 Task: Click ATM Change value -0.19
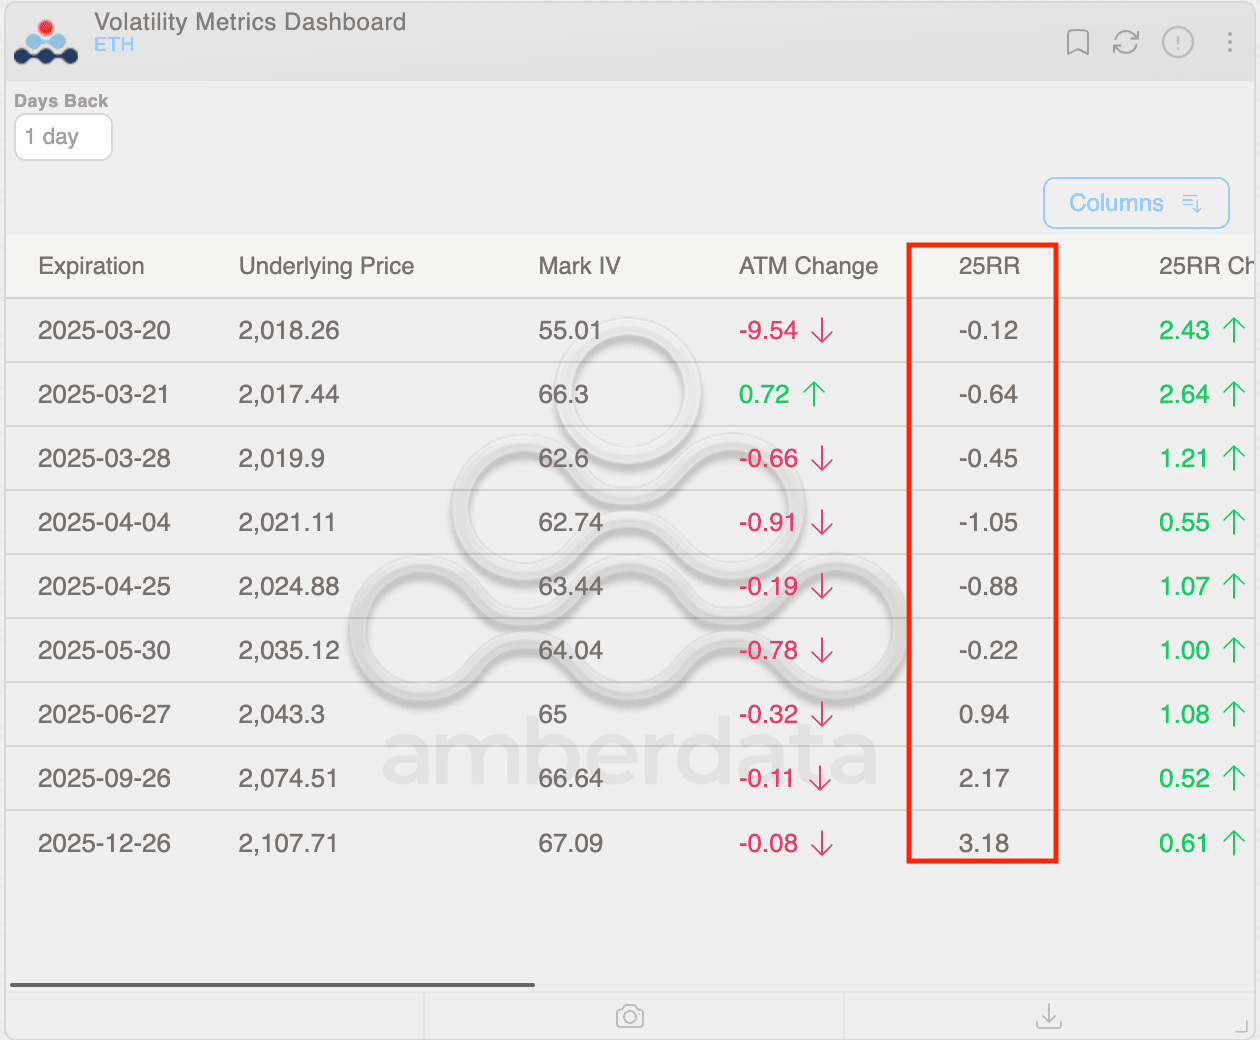tap(768, 586)
